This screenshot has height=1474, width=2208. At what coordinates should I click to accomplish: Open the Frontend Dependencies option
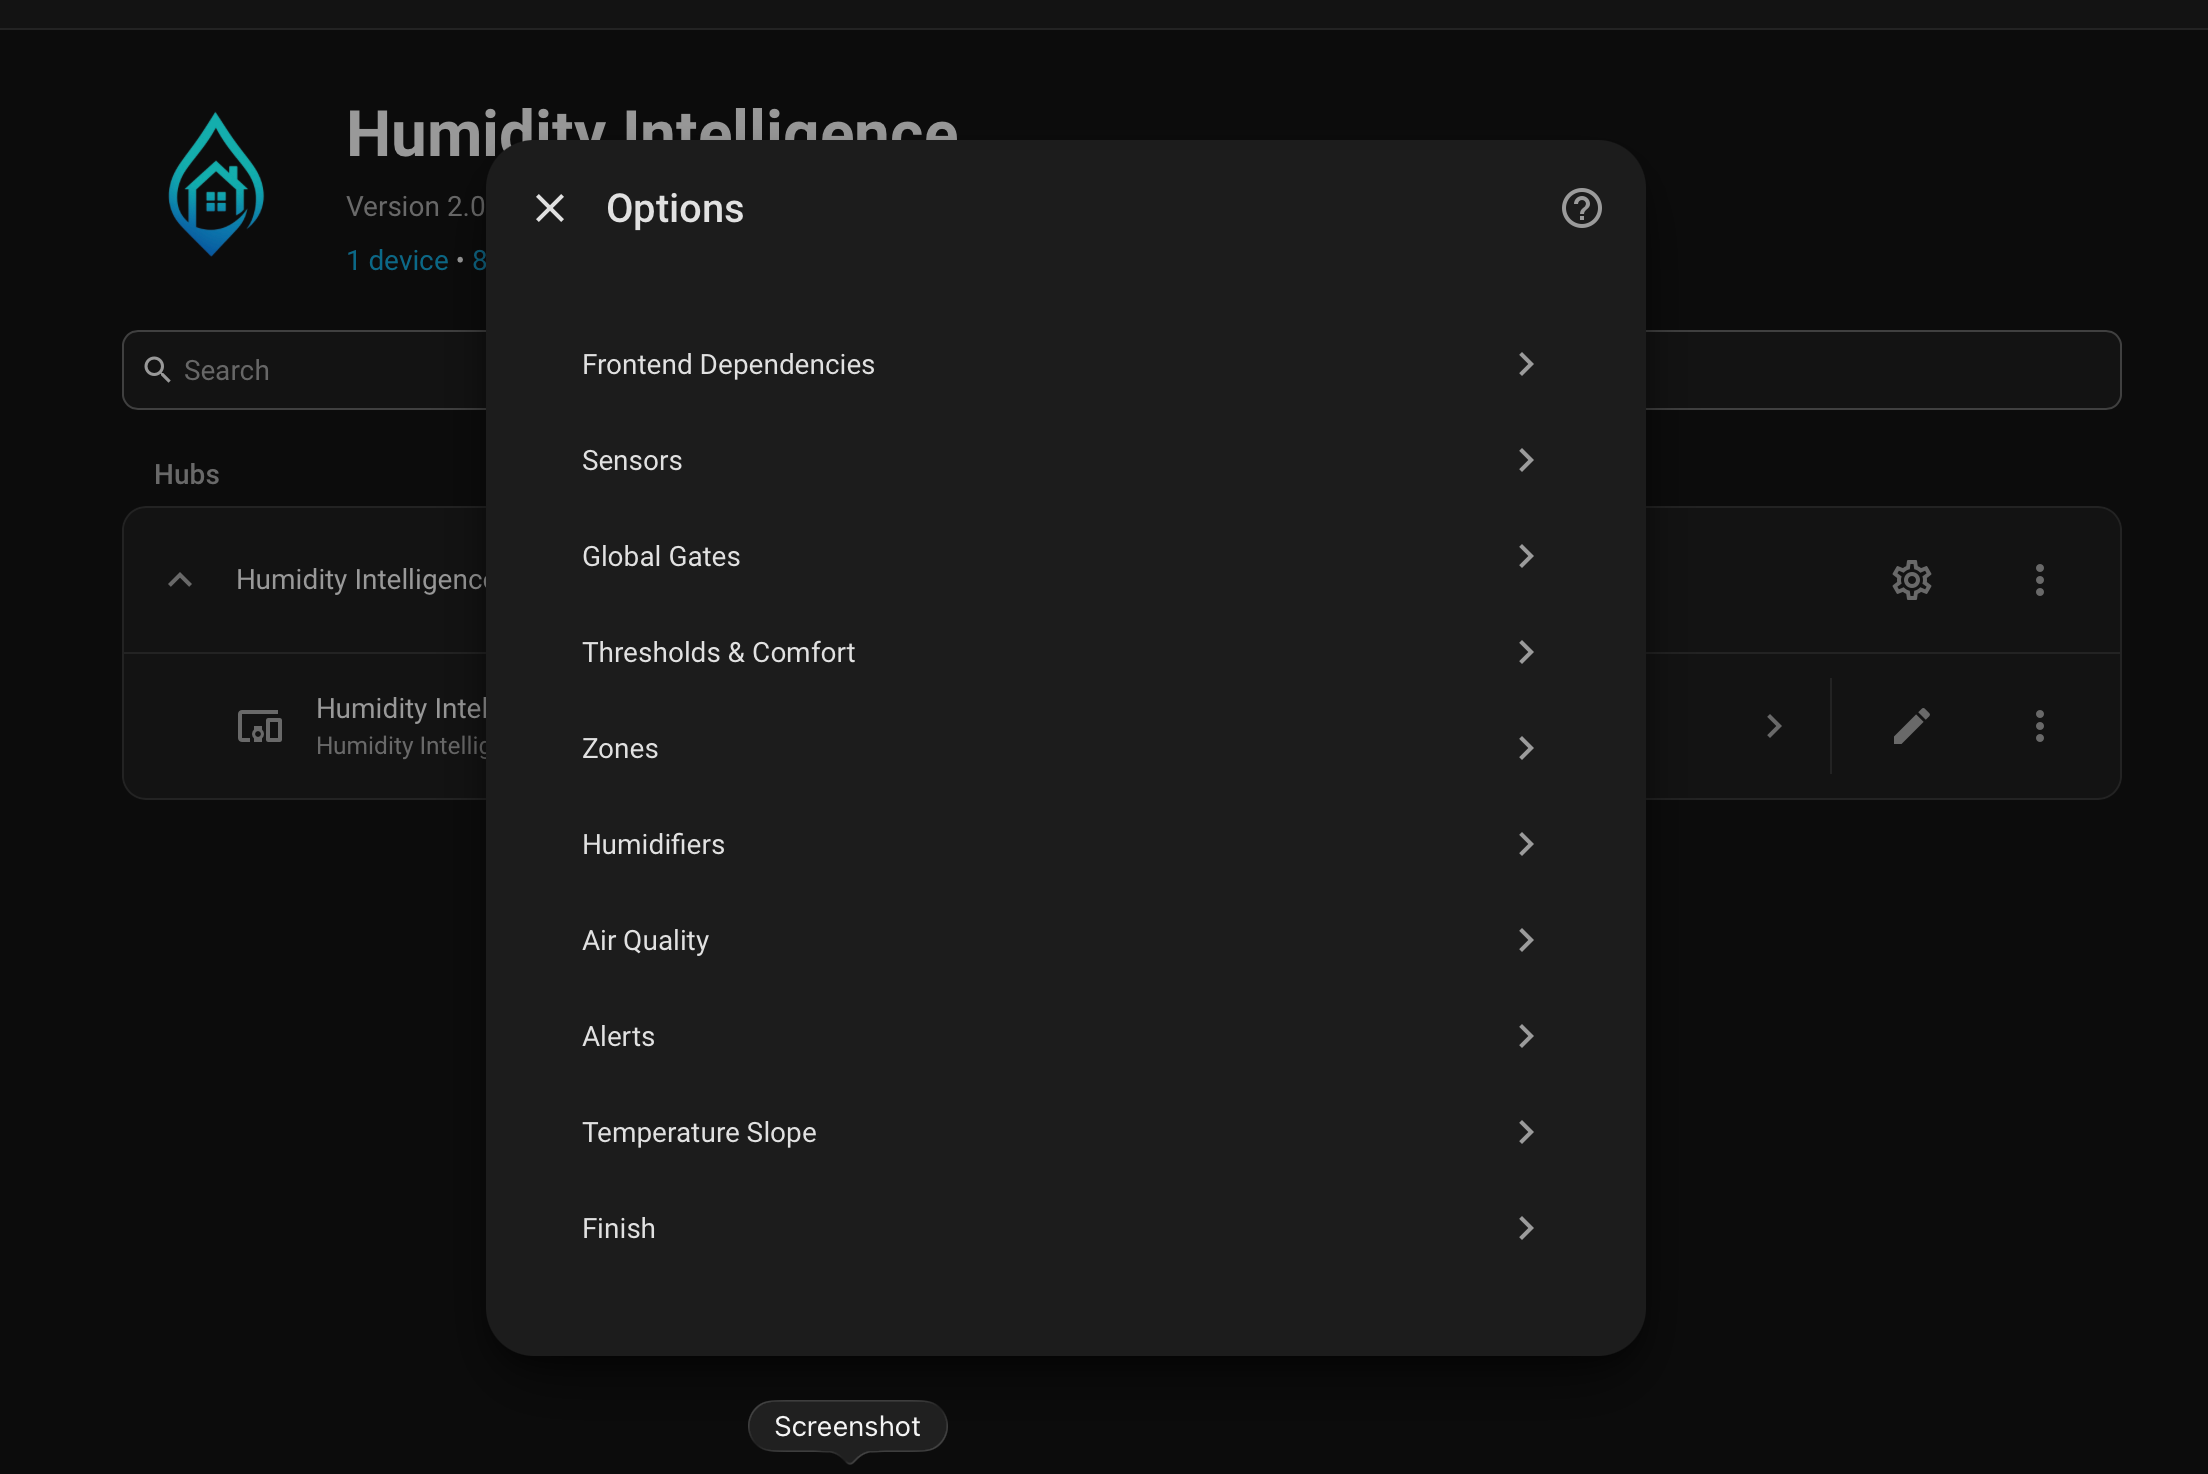click(1066, 364)
